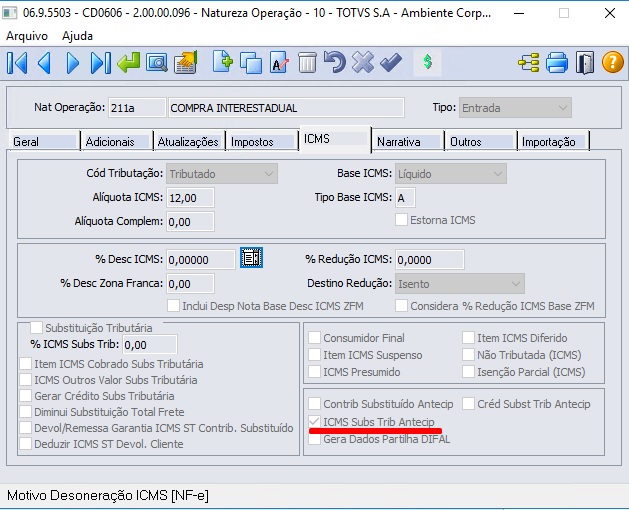Open the Arquivo menu
Screen dimensions: 629x510
(27, 36)
